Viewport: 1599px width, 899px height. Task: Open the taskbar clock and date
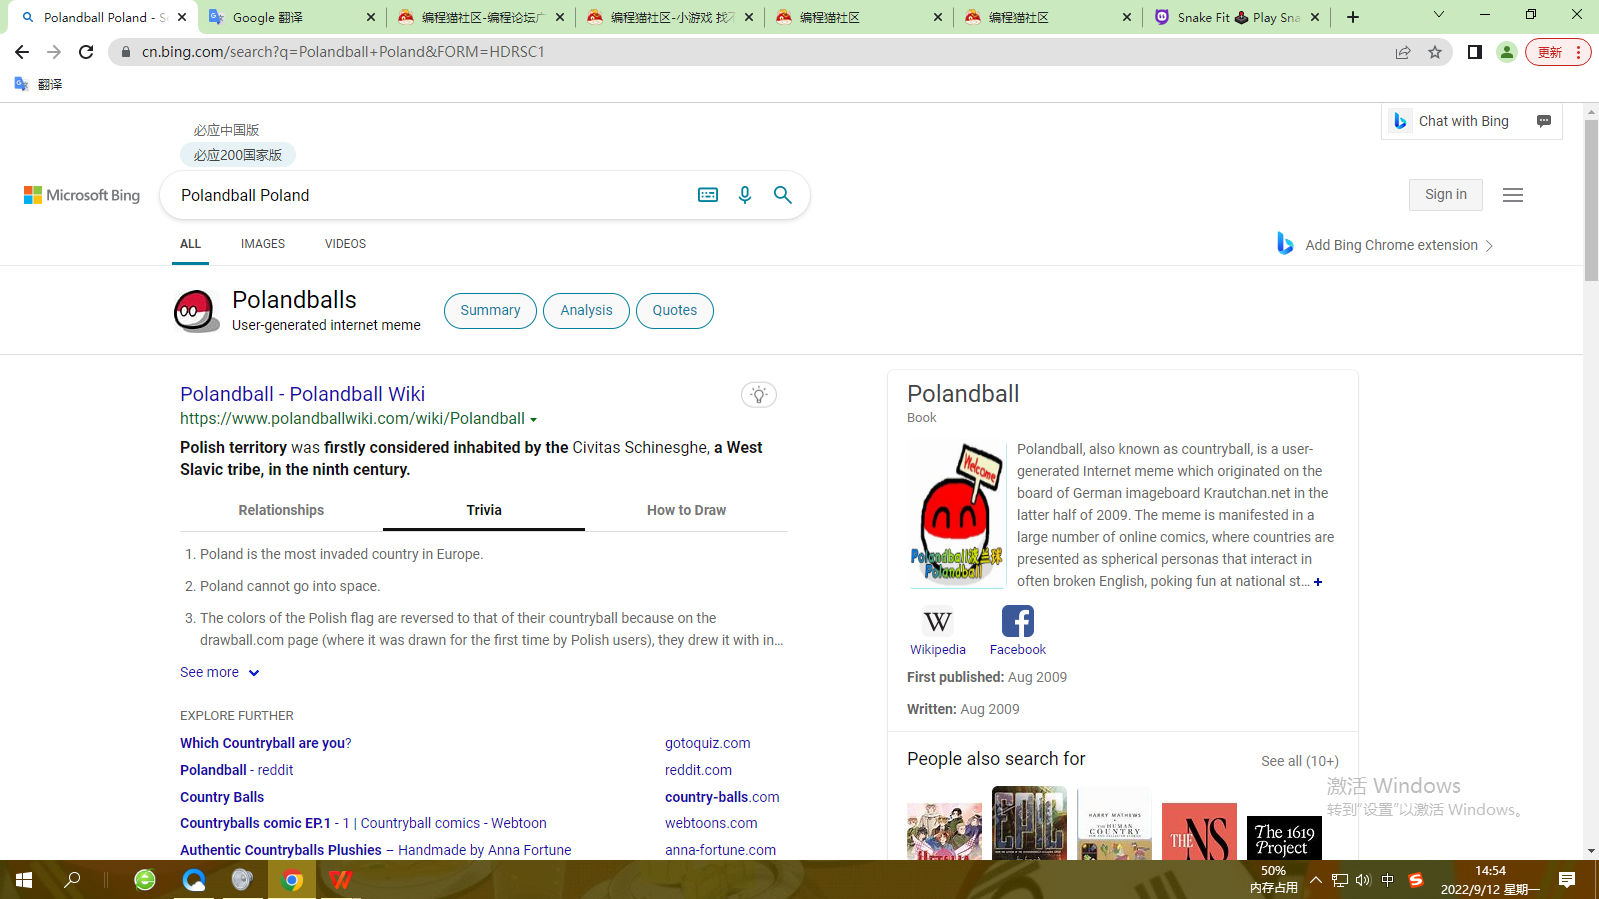click(1490, 880)
